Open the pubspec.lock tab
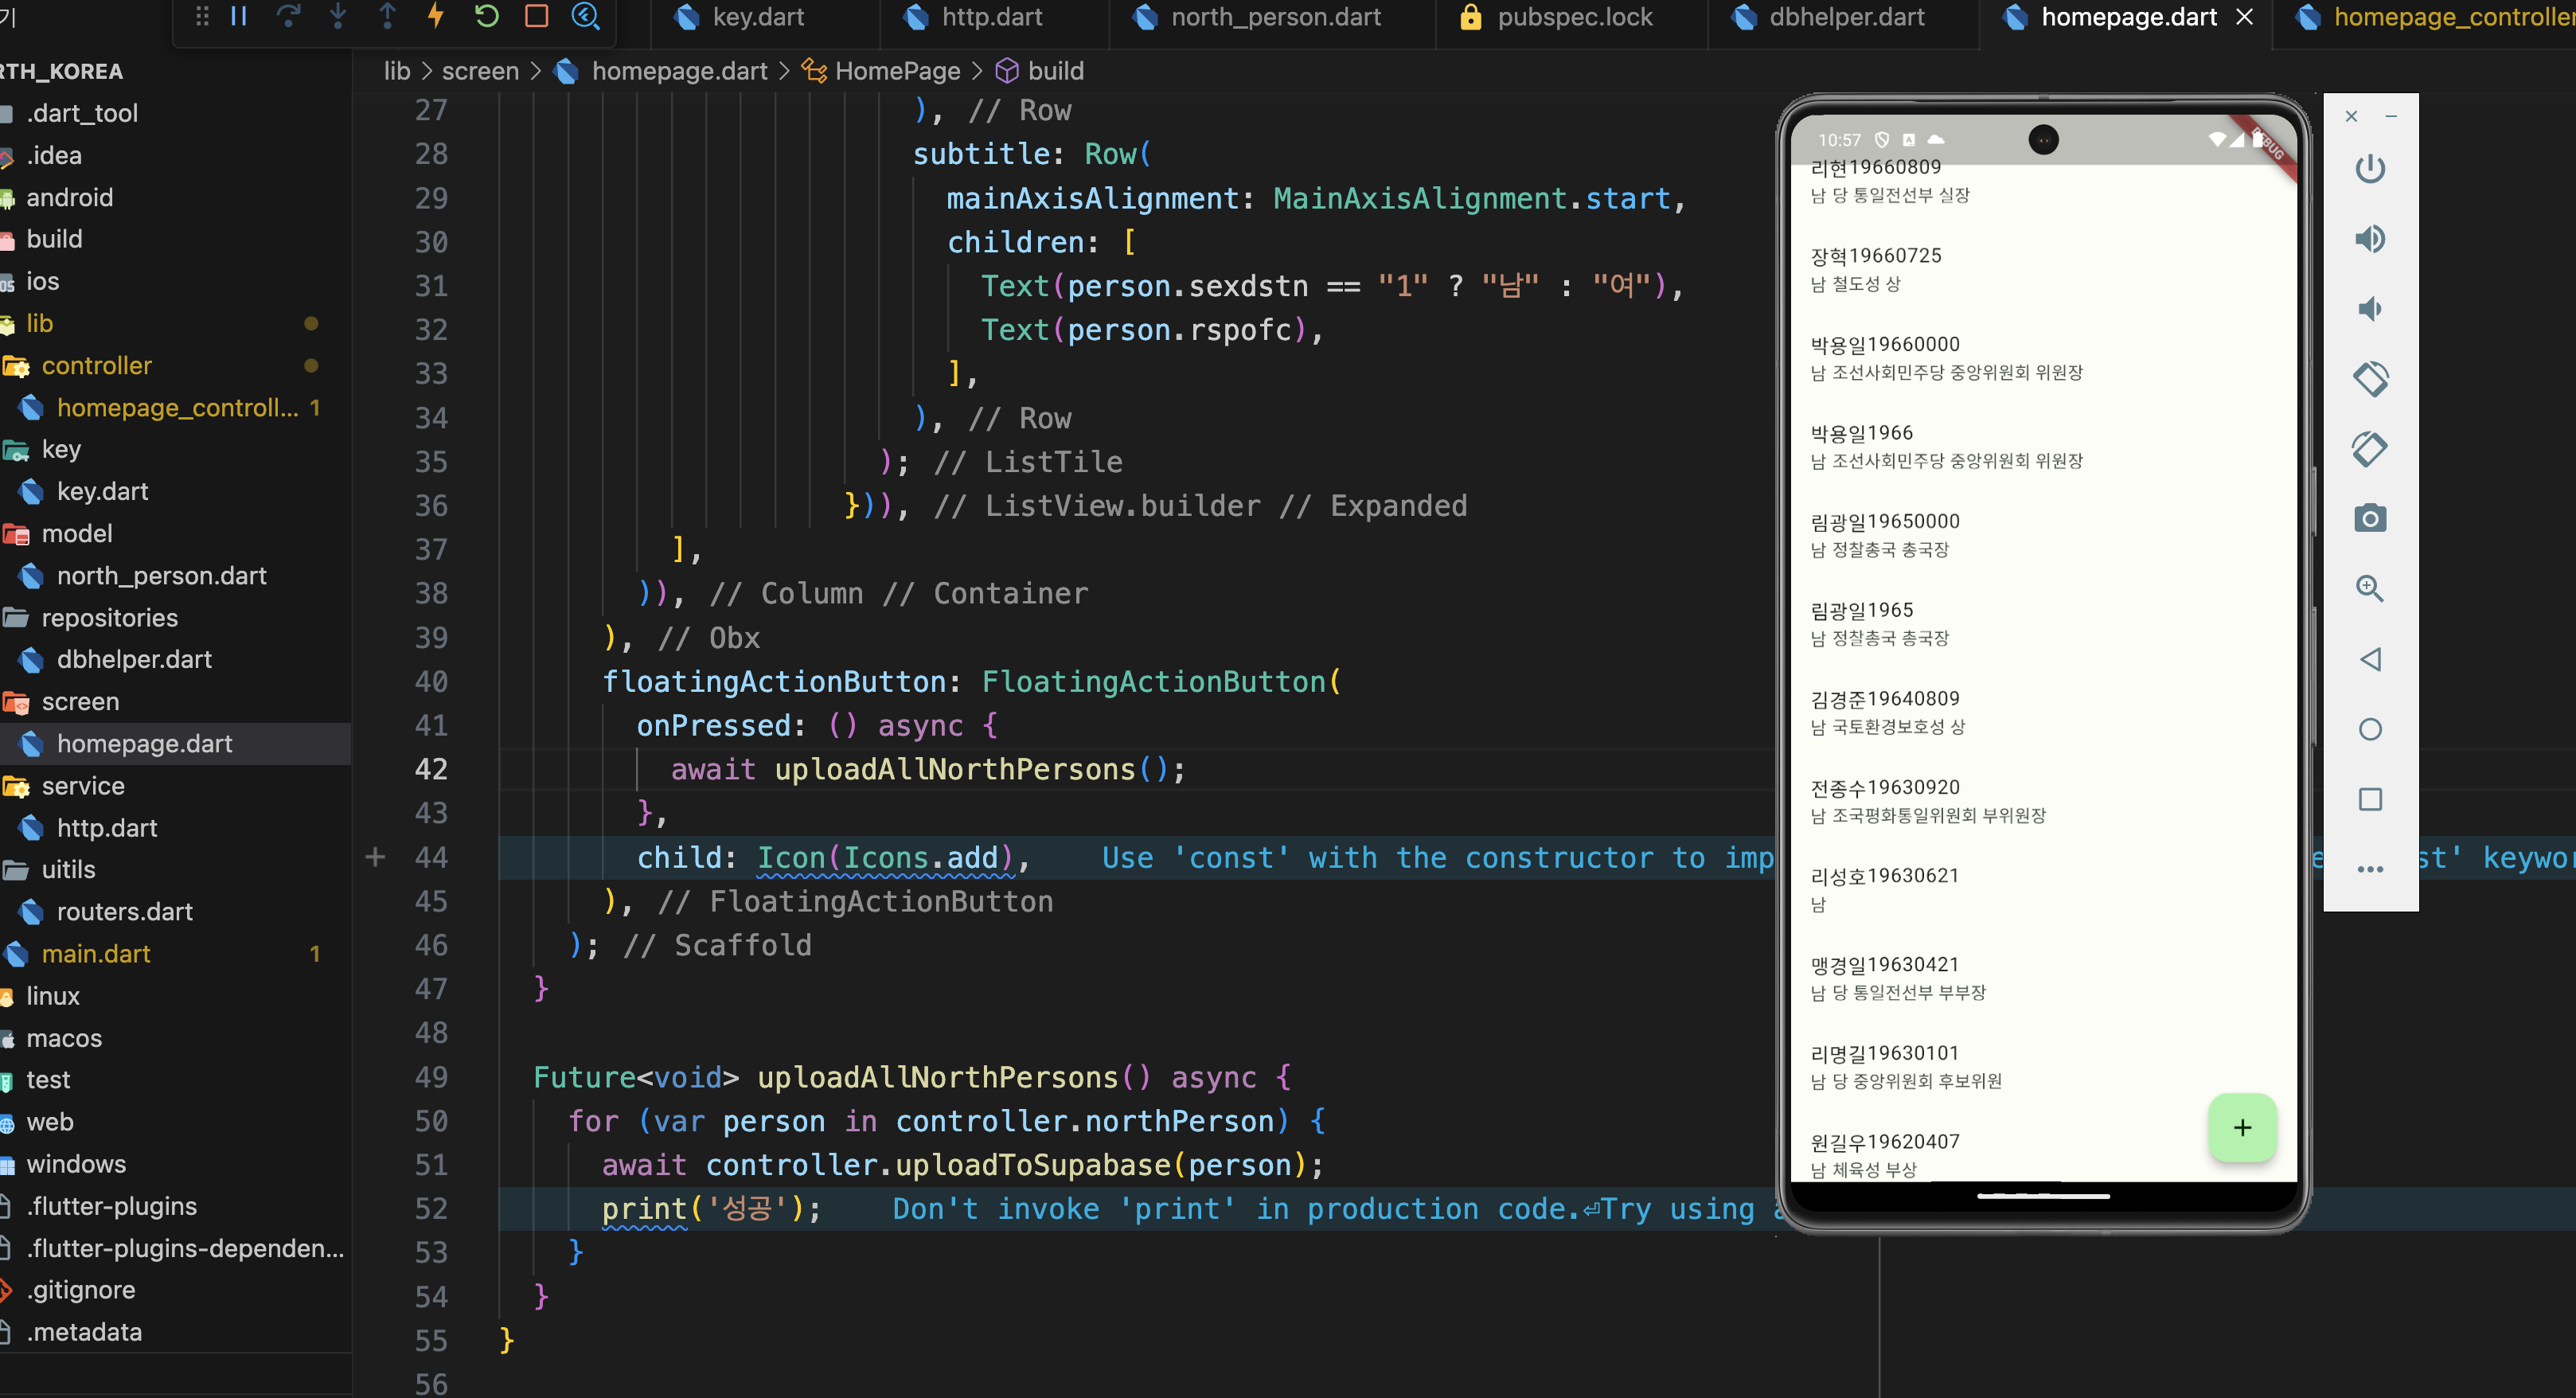The width and height of the screenshot is (2576, 1398). click(x=1573, y=17)
